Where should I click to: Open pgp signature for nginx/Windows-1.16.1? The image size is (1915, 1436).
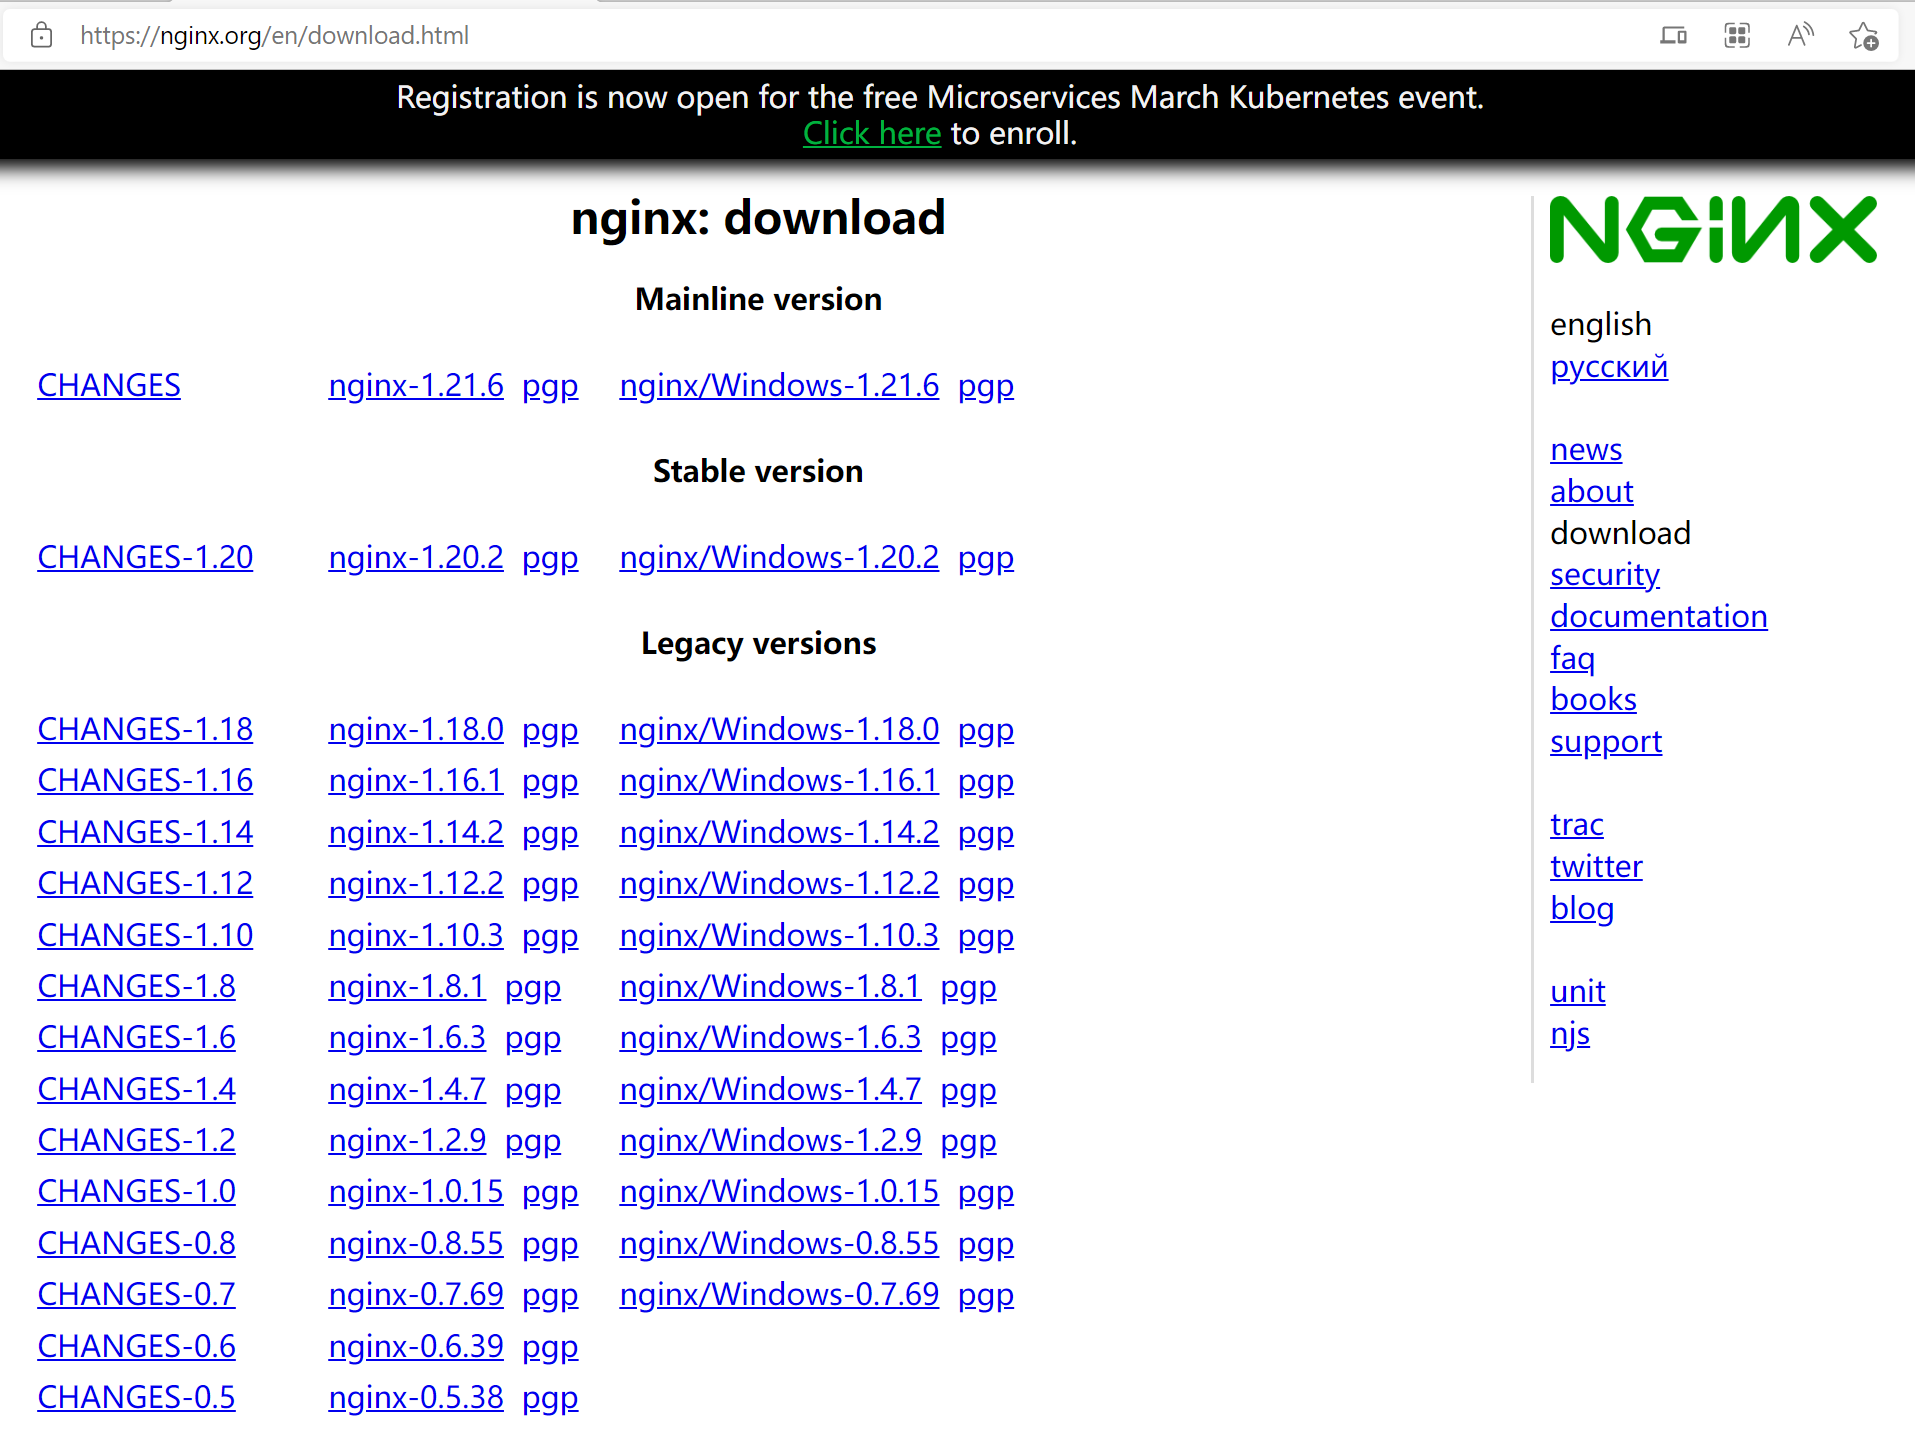point(986,782)
